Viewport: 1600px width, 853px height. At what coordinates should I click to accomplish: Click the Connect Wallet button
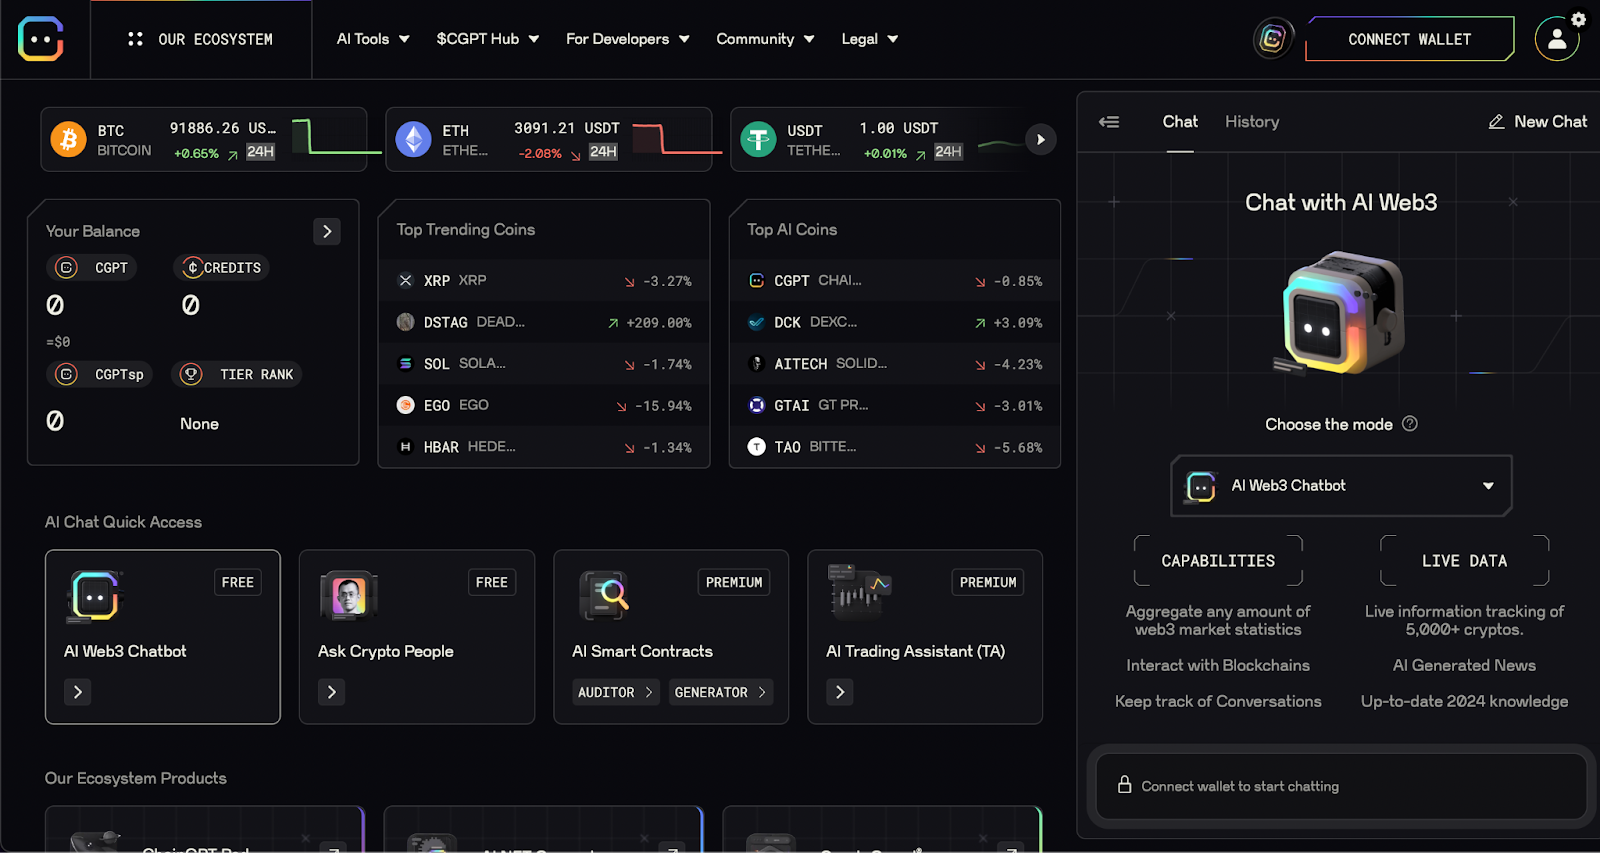tap(1410, 39)
